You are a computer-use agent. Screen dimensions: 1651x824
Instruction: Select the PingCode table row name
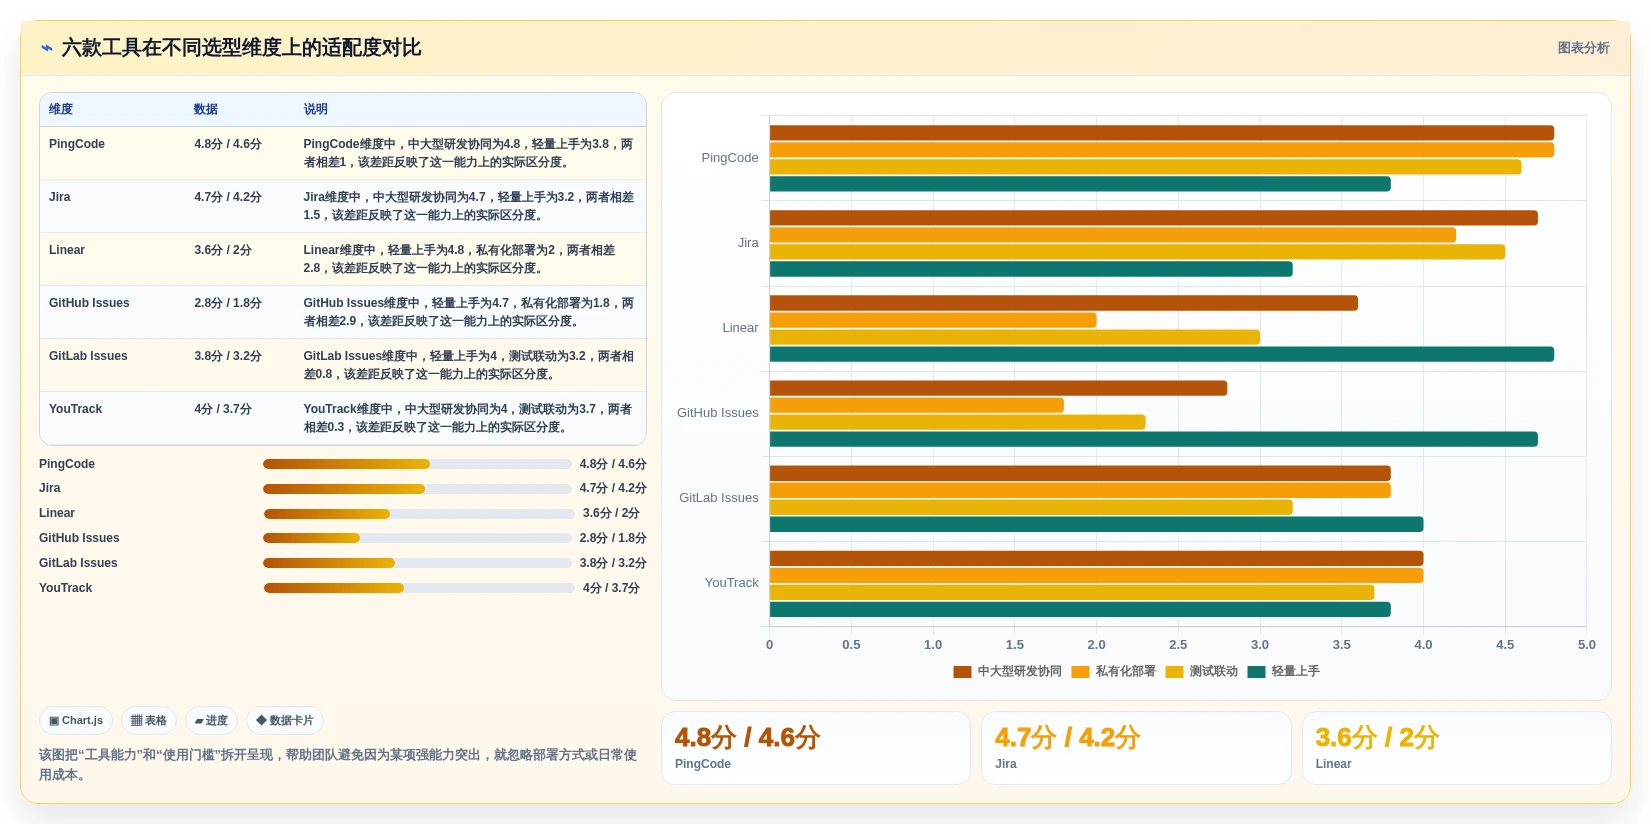coord(77,144)
